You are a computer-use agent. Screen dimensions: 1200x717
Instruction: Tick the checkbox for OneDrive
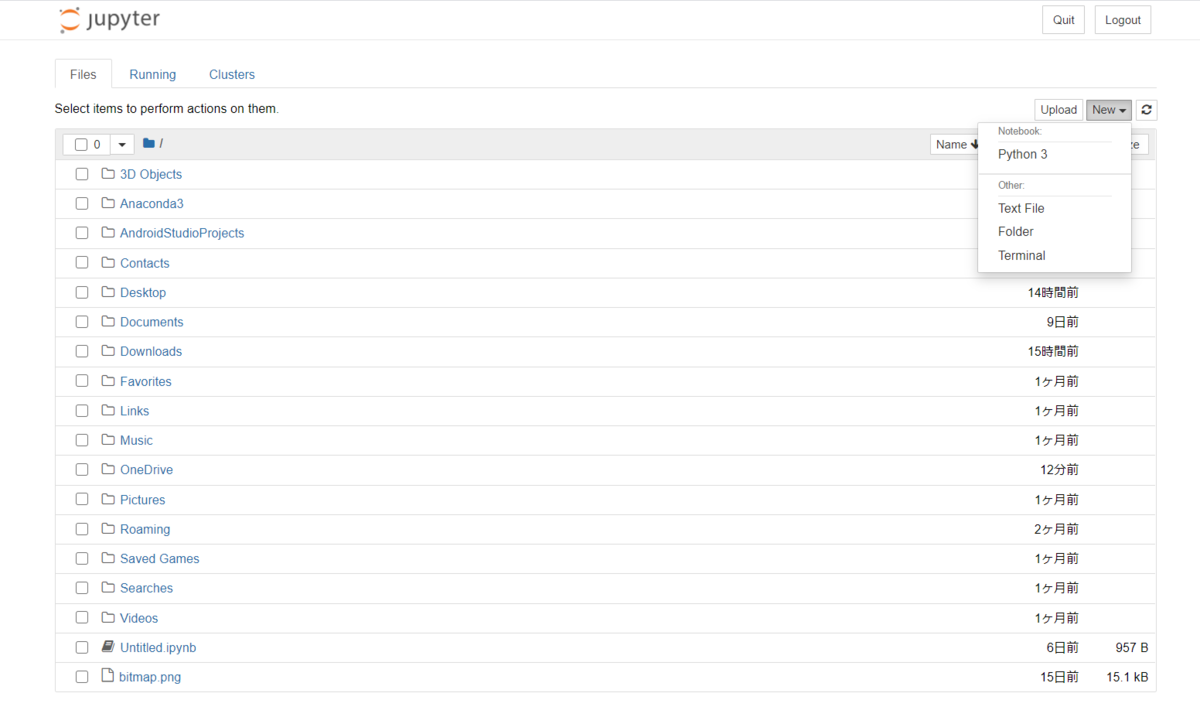click(82, 470)
